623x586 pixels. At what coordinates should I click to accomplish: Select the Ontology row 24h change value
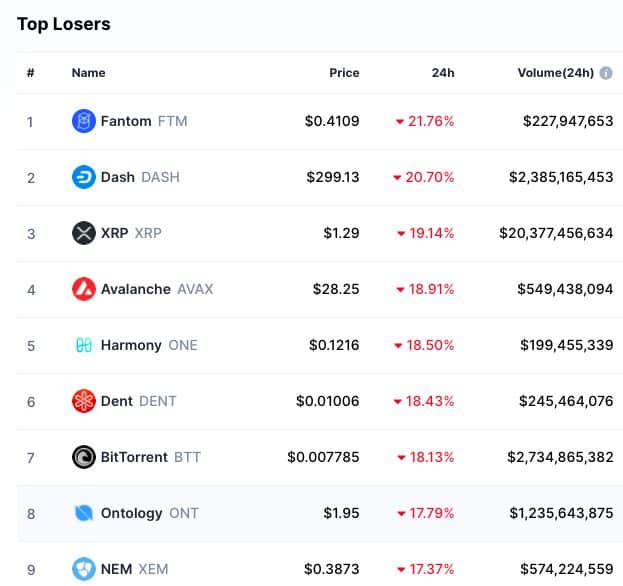425,513
